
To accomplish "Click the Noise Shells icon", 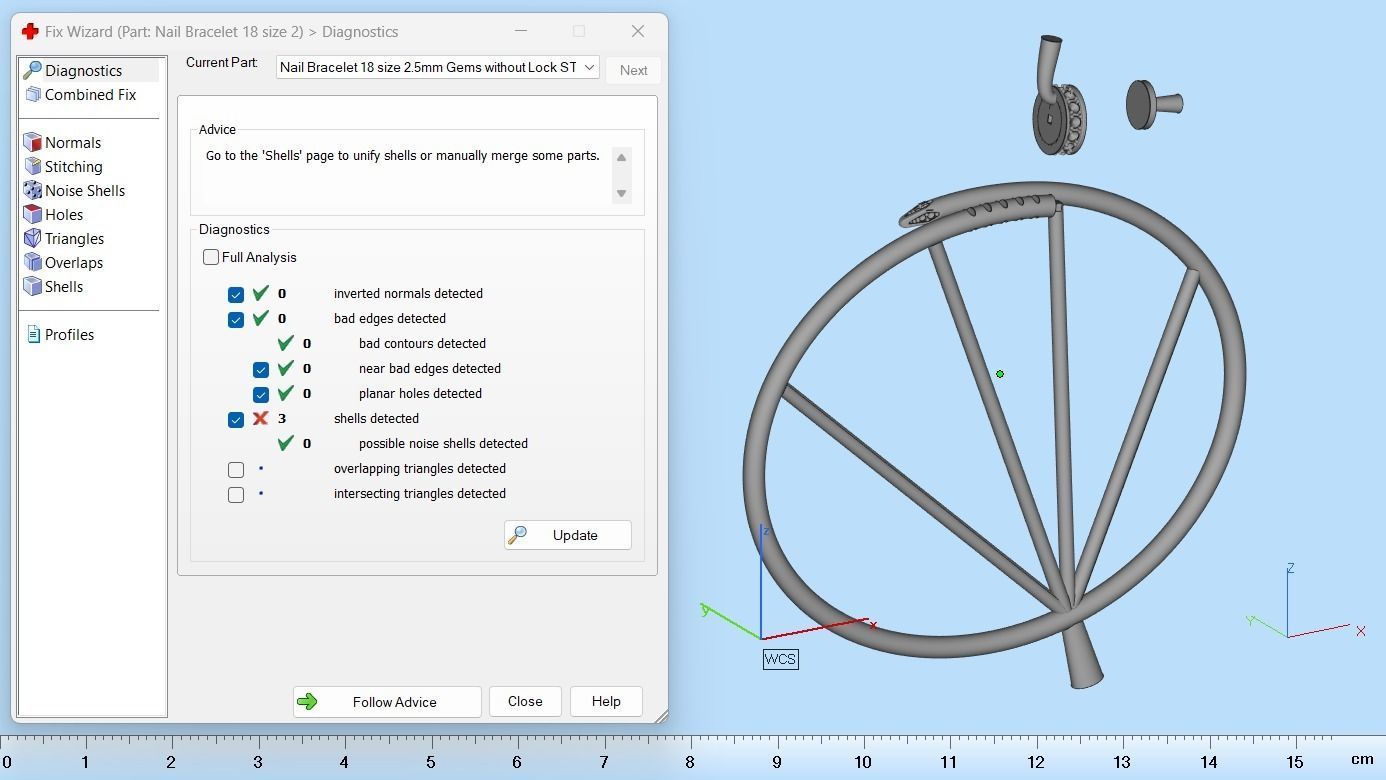I will [32, 190].
